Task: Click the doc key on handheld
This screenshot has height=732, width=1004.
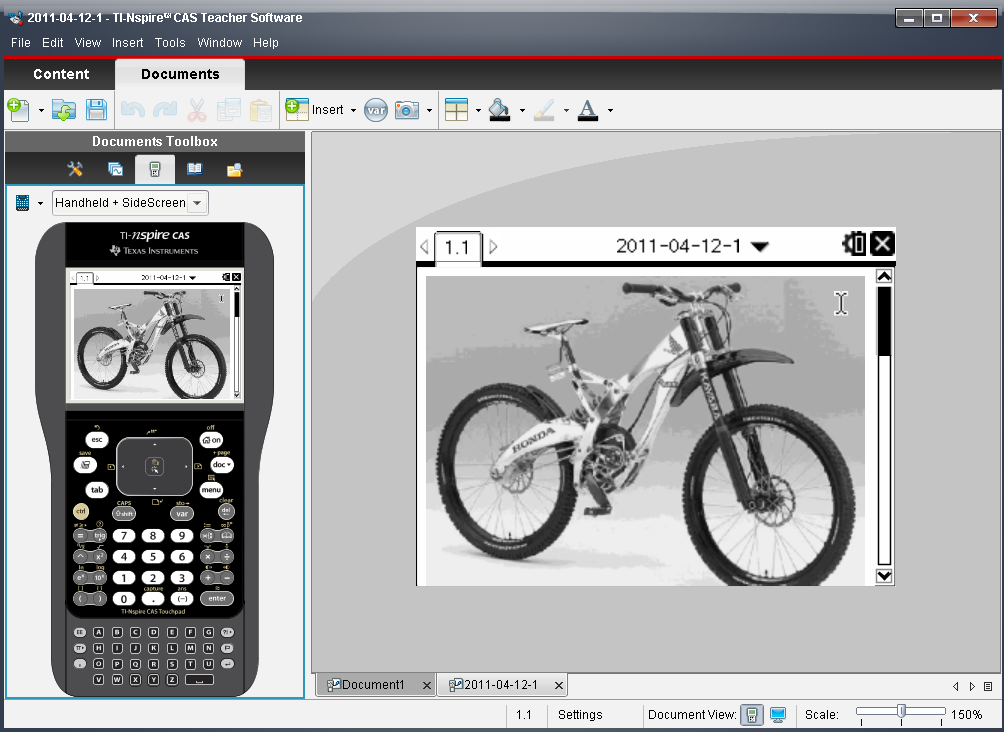Action: click(x=222, y=464)
